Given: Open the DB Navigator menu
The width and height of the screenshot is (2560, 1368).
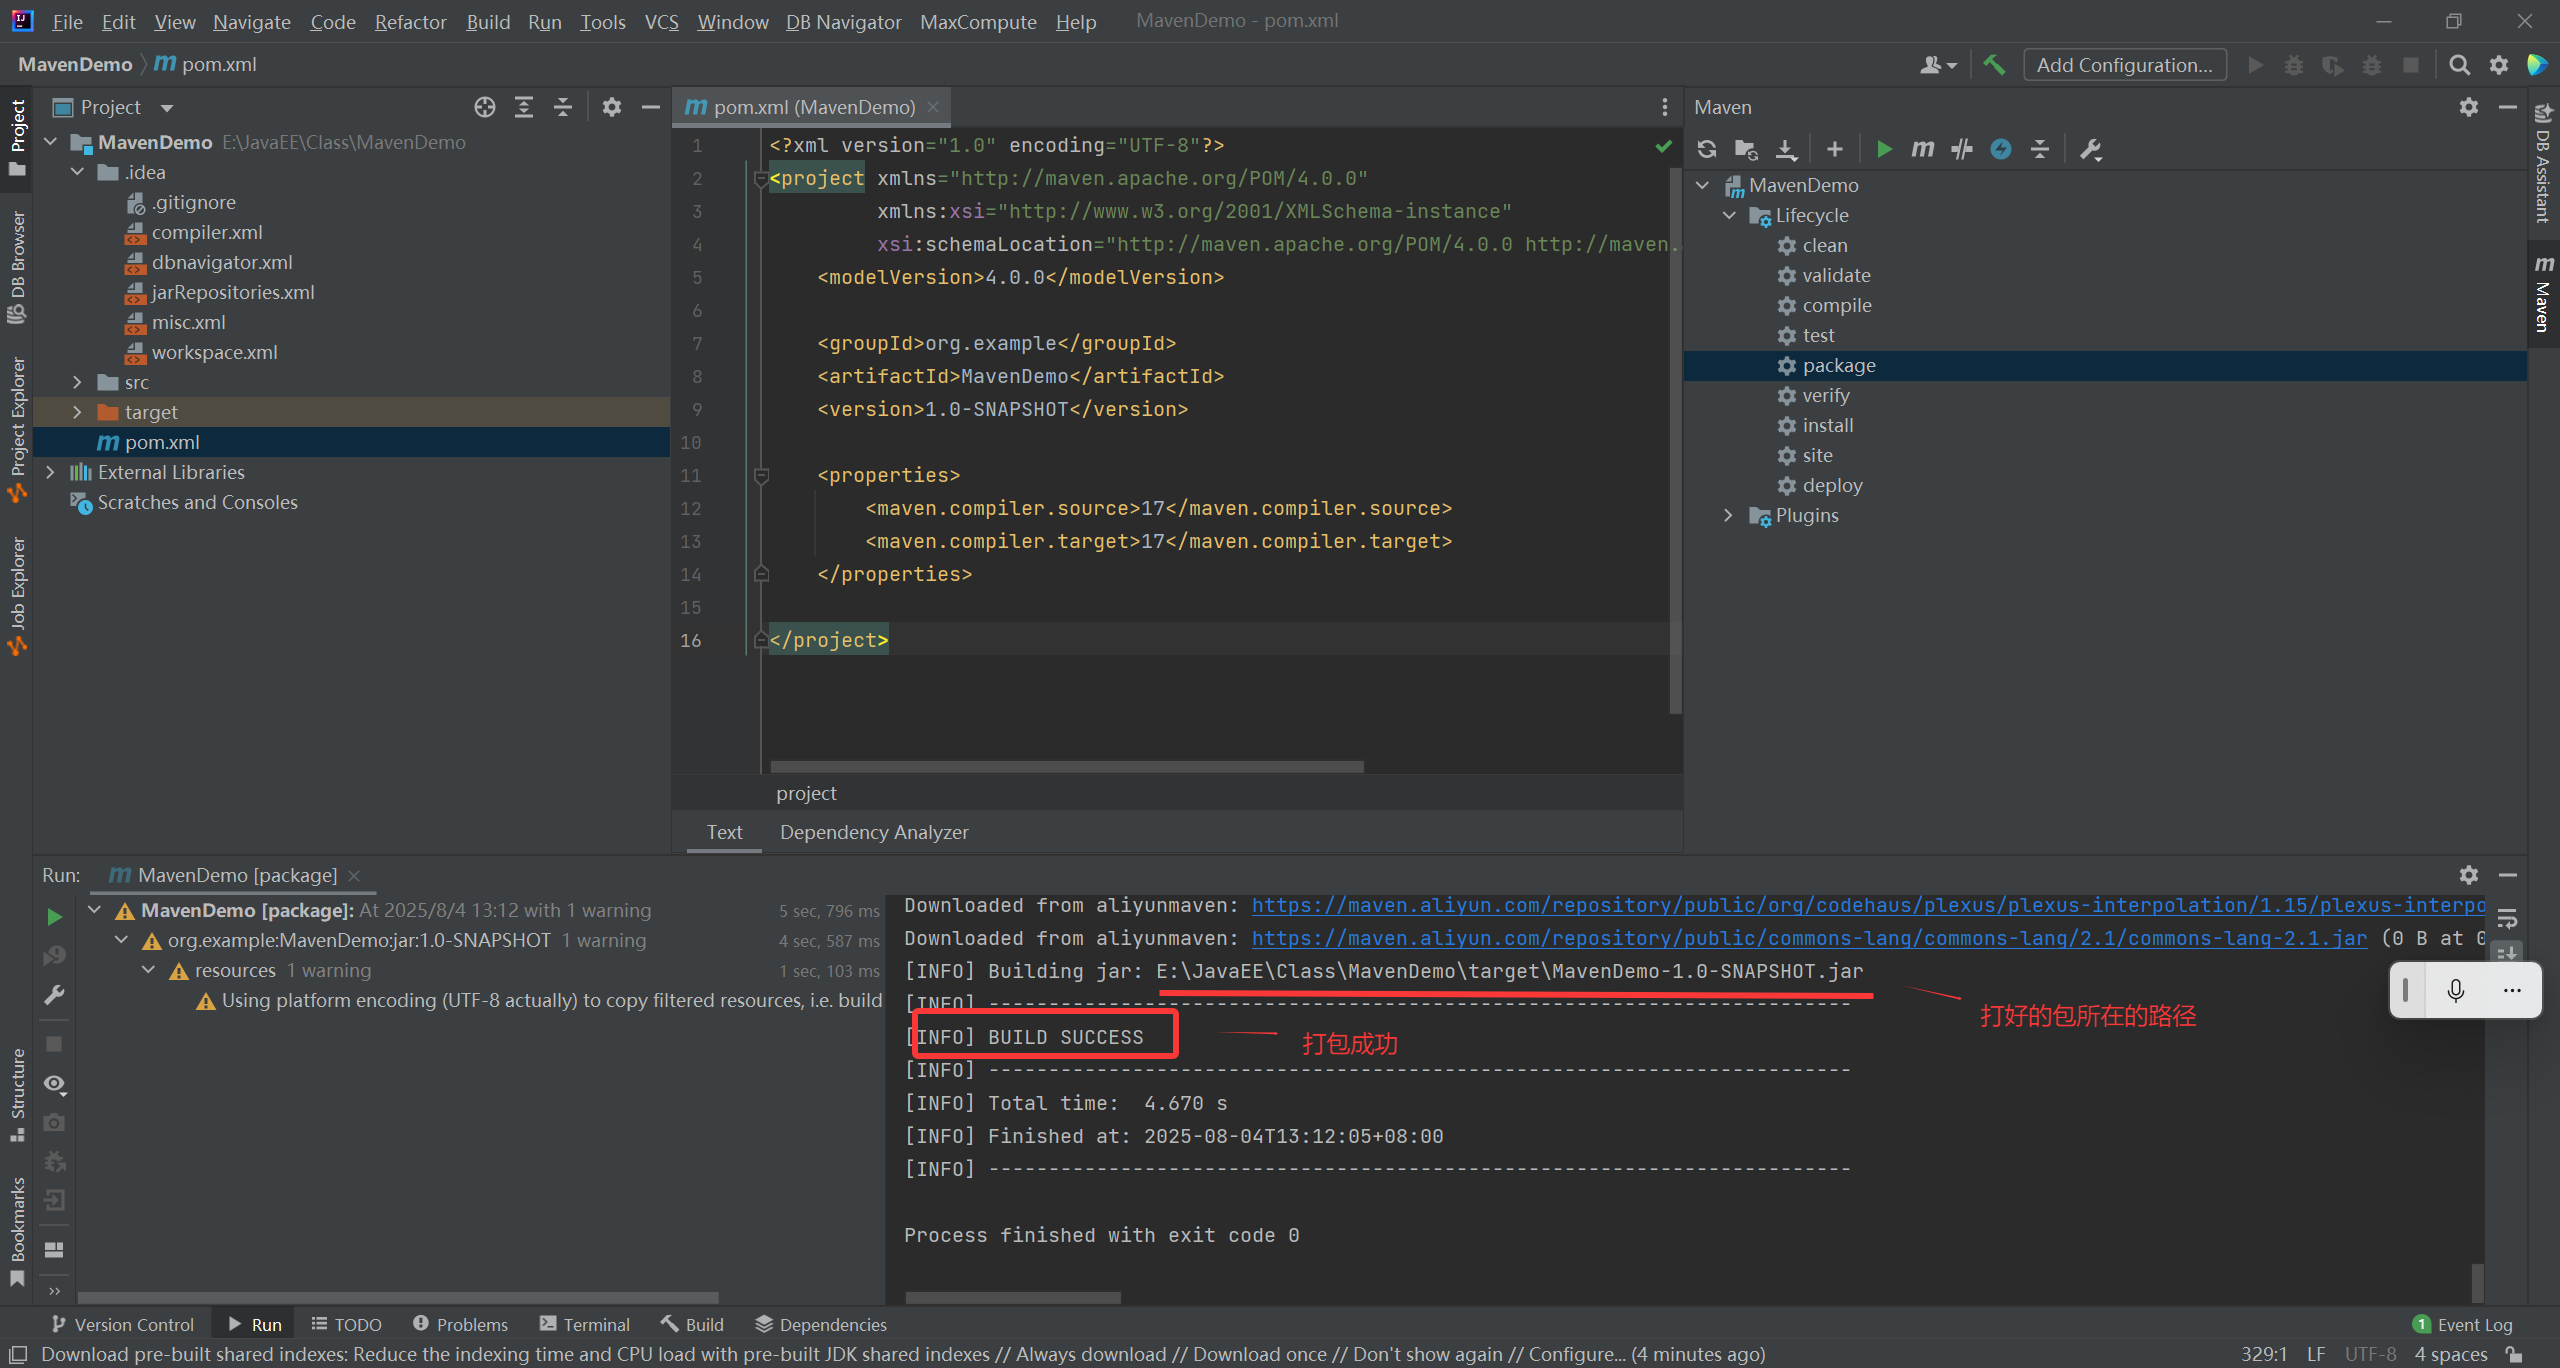Looking at the screenshot, I should click(x=843, y=21).
